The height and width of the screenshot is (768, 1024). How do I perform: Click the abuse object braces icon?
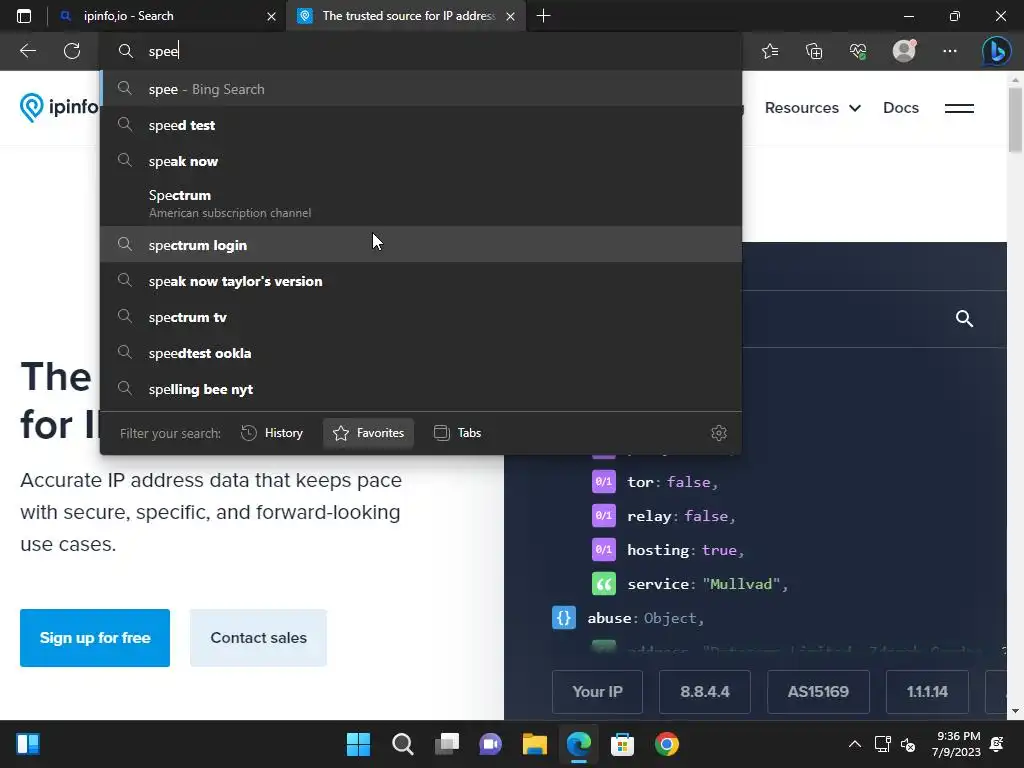coord(564,618)
